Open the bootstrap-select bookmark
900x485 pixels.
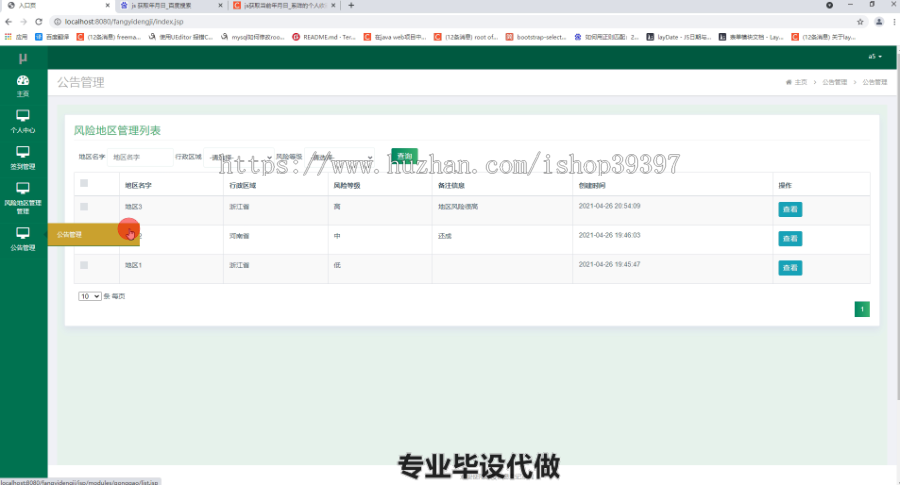536,37
